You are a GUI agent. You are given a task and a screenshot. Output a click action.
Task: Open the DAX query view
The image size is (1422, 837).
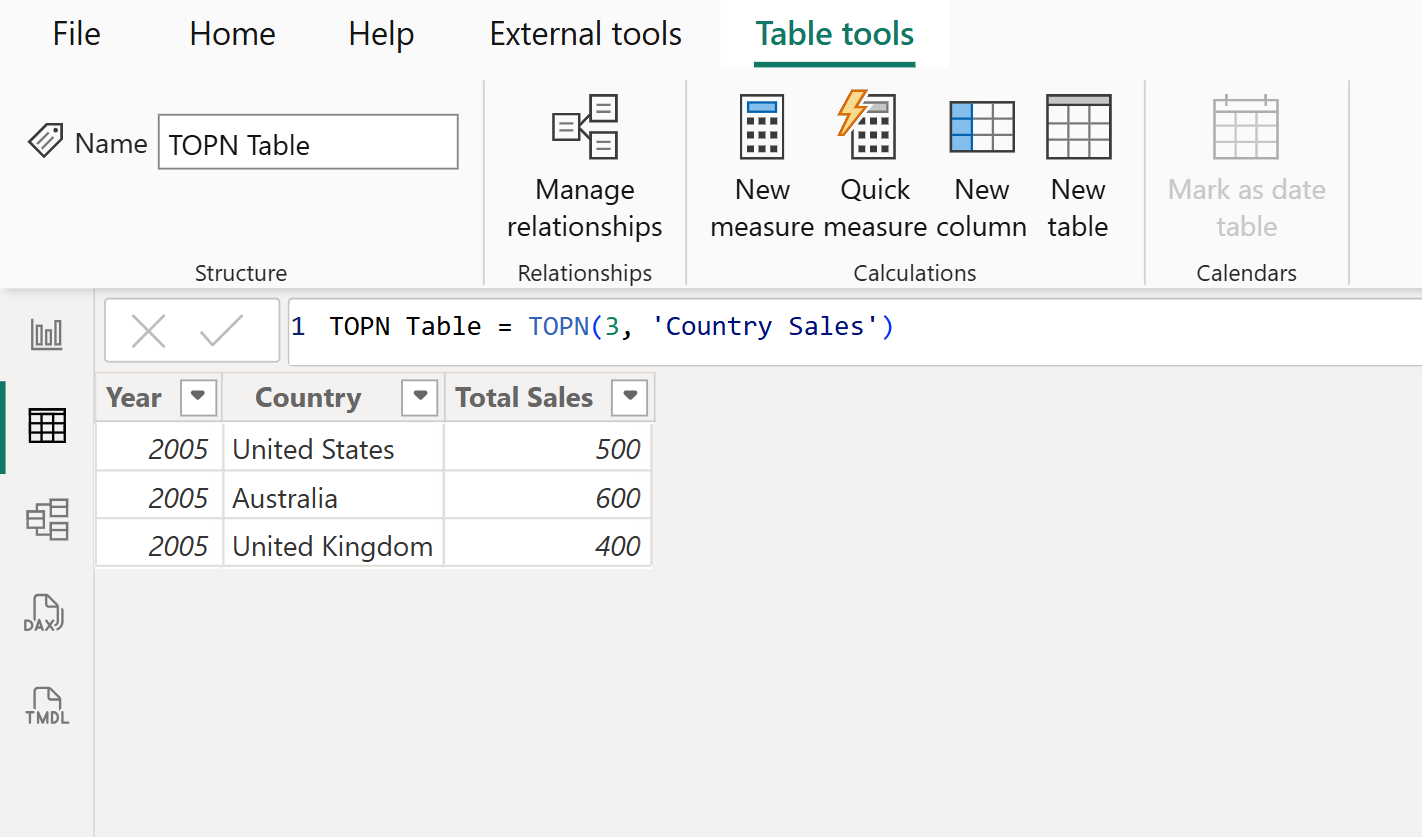(44, 612)
